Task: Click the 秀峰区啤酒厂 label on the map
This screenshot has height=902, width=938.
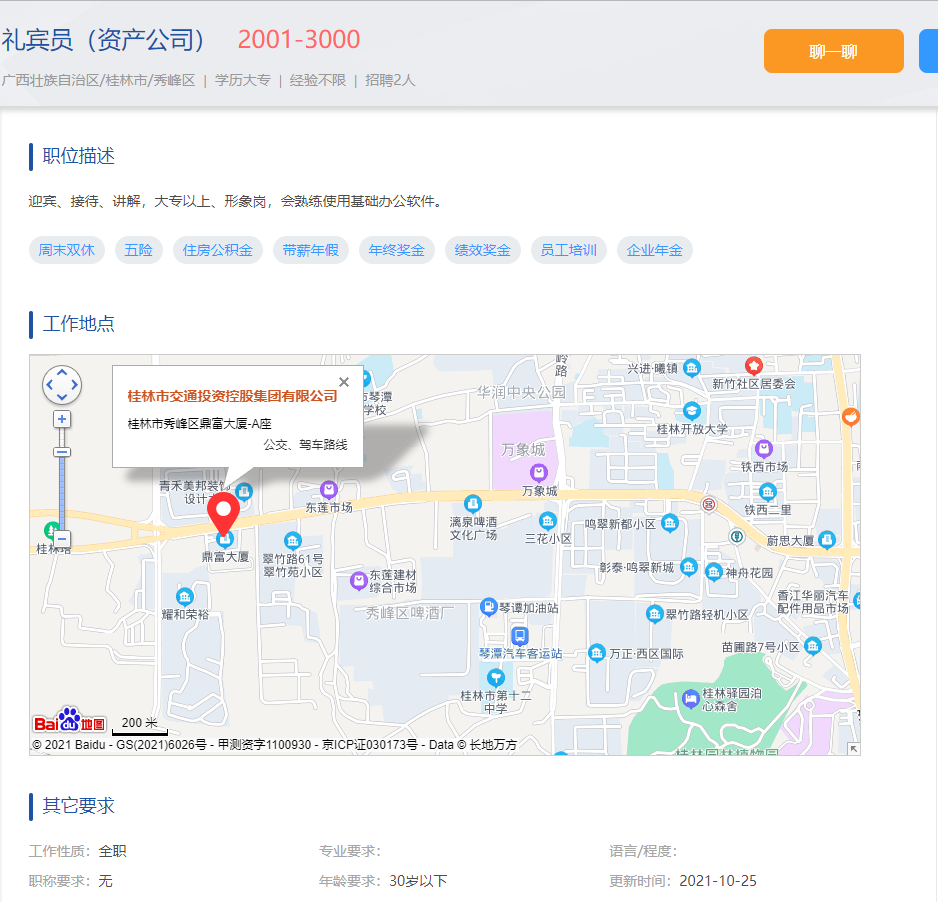Action: [410, 613]
